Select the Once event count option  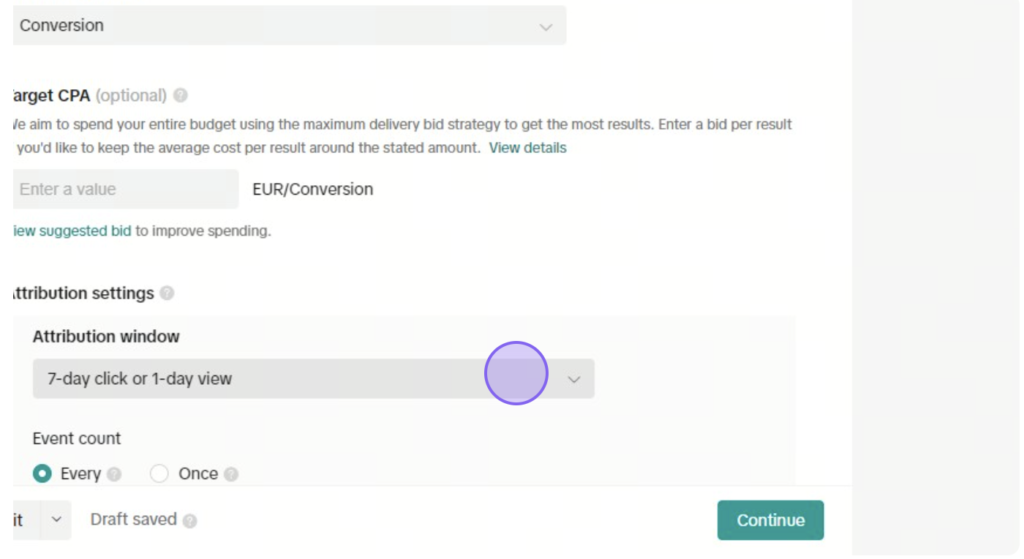159,473
